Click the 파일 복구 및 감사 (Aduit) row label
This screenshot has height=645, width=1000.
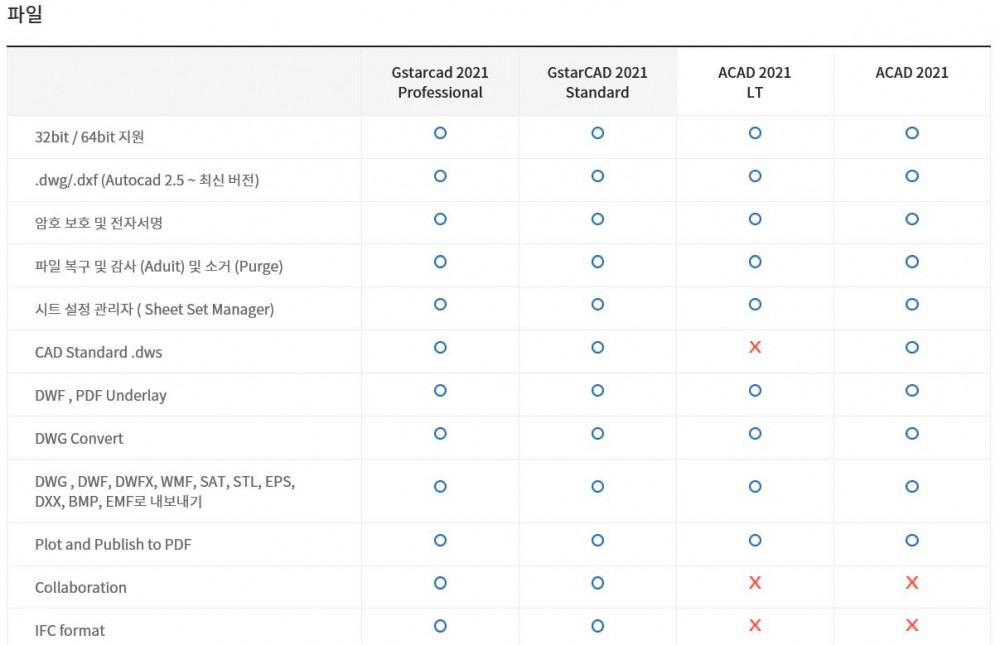[159, 266]
